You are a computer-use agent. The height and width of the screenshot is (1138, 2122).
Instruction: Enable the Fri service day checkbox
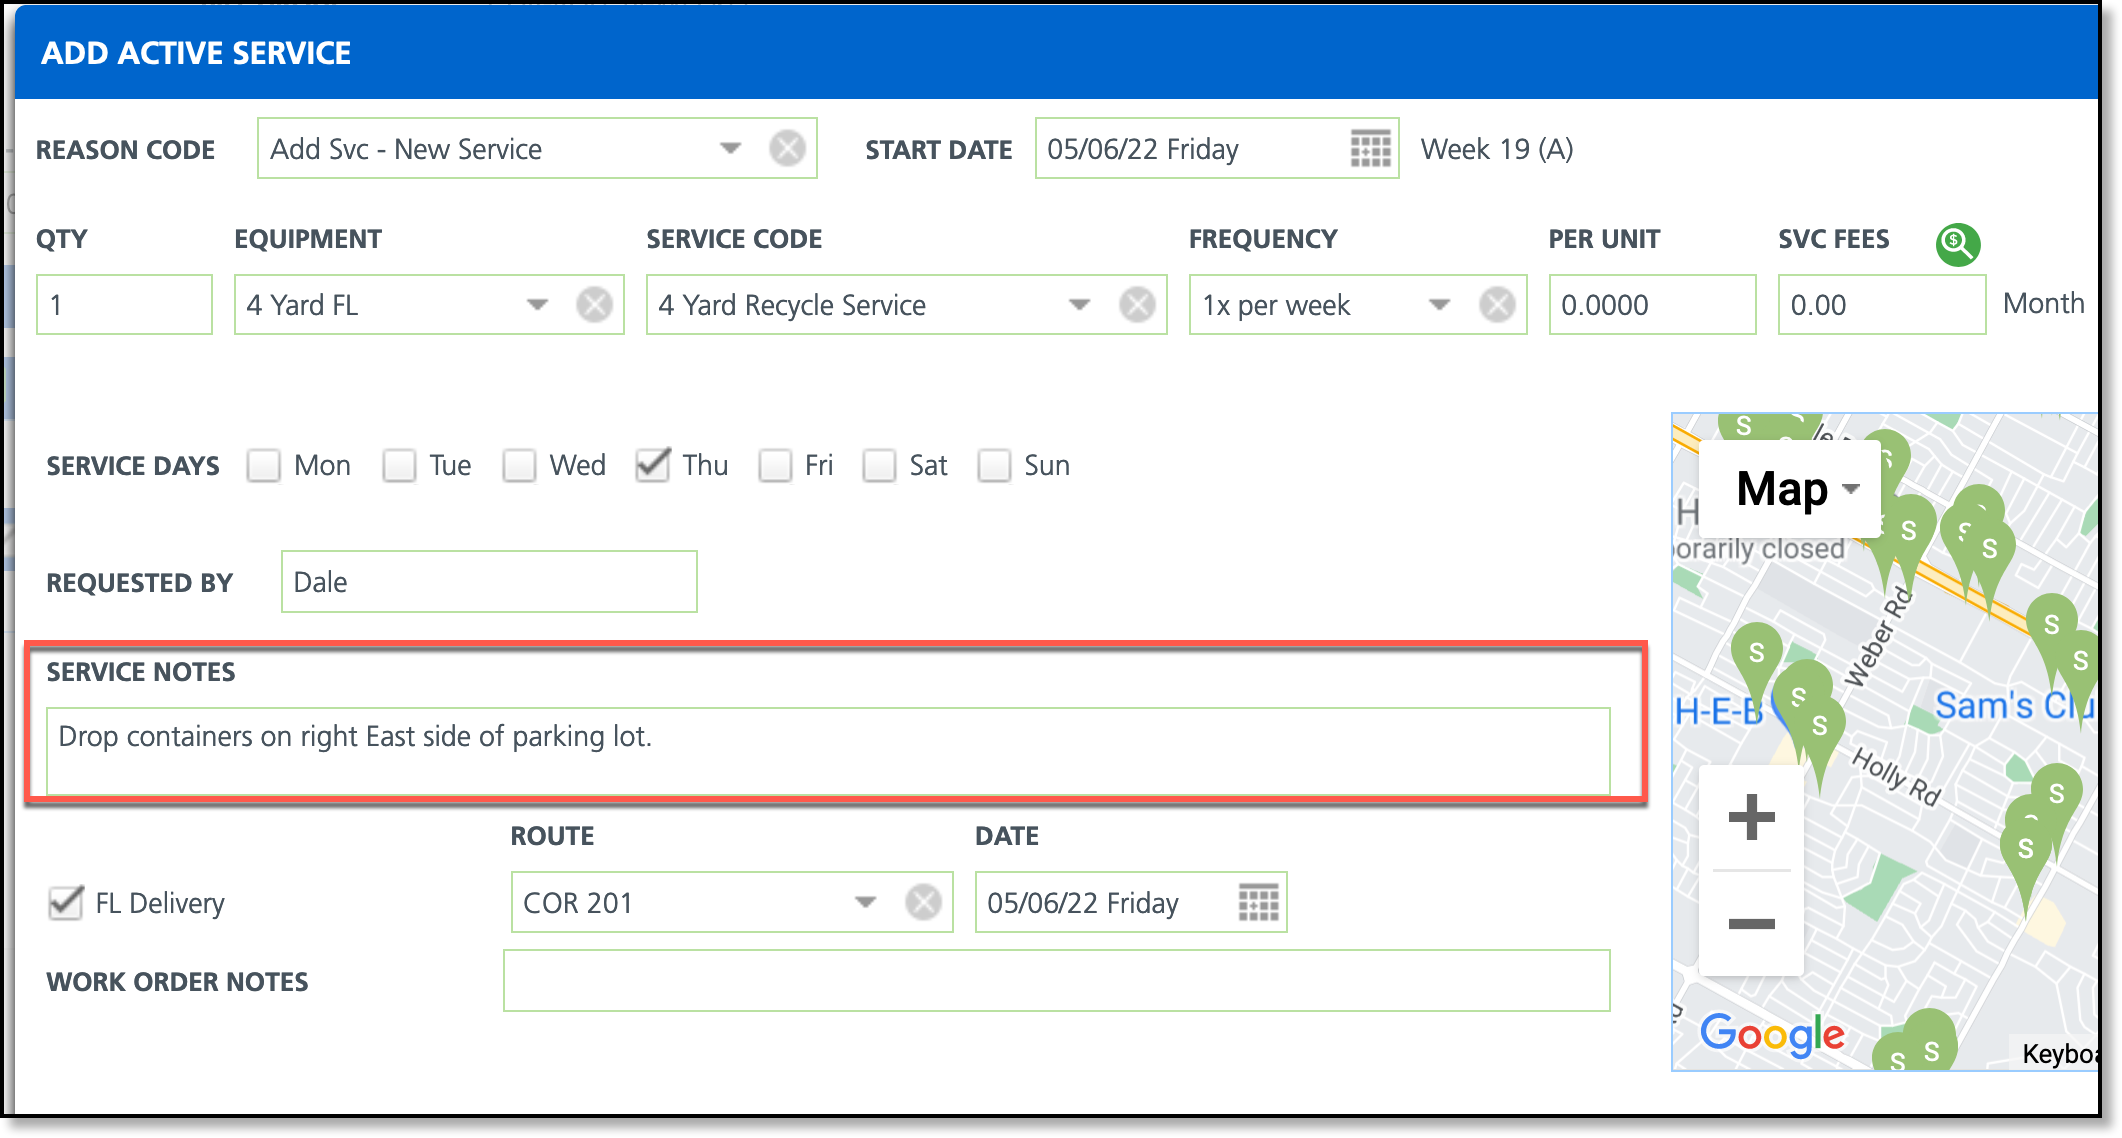coord(775,465)
